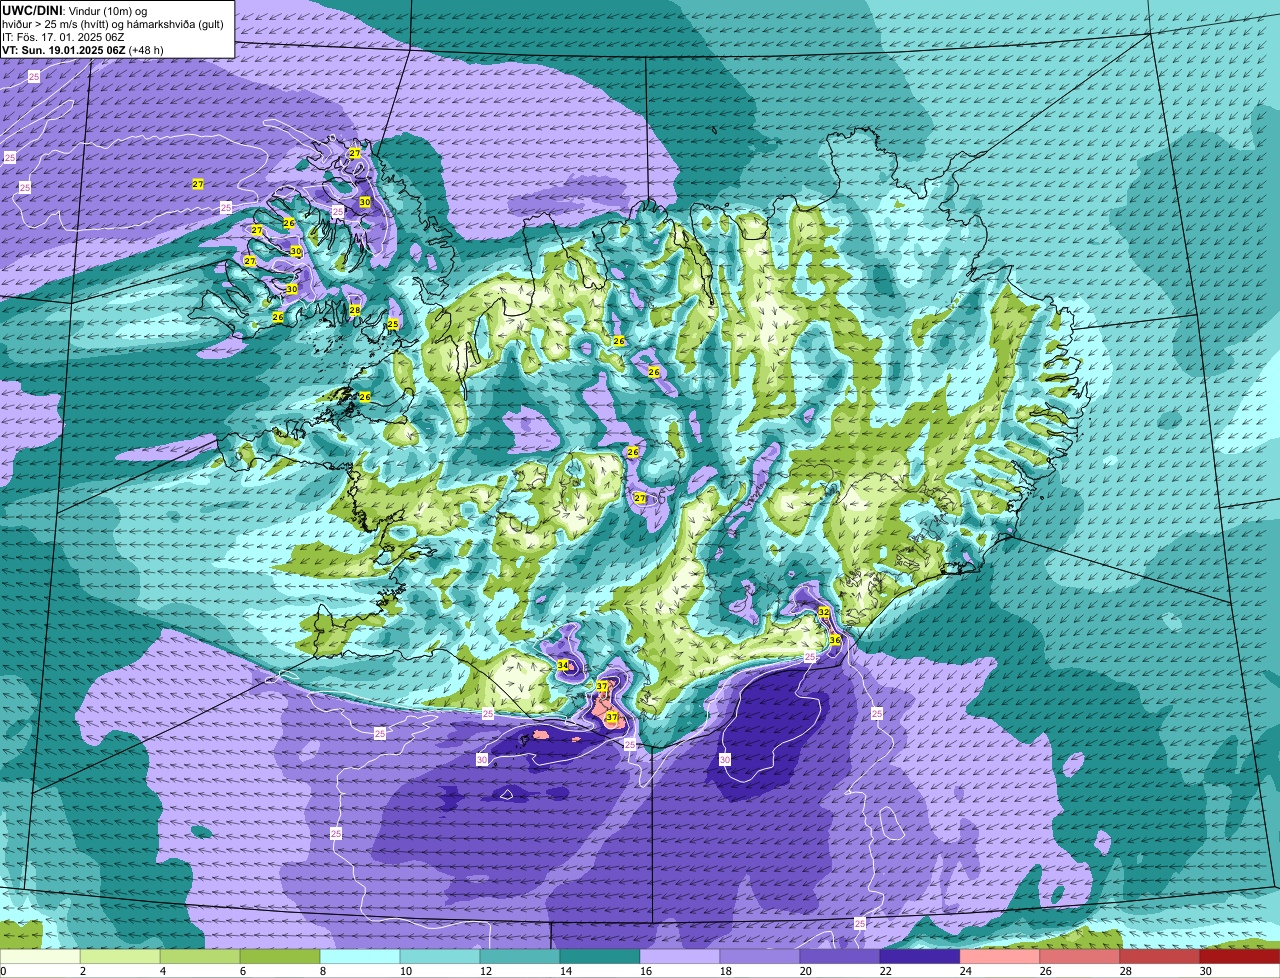Click the 28–30 m/s red legend swatch

click(1160, 956)
